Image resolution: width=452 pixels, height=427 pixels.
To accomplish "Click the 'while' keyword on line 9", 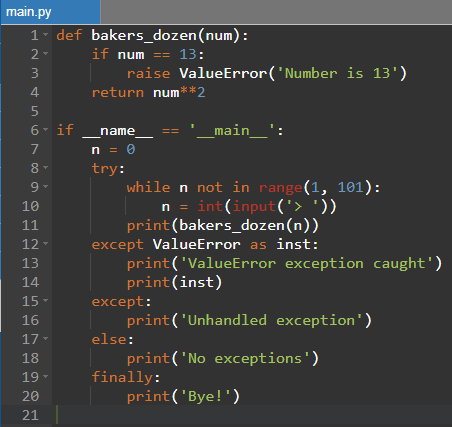I will 148,187.
